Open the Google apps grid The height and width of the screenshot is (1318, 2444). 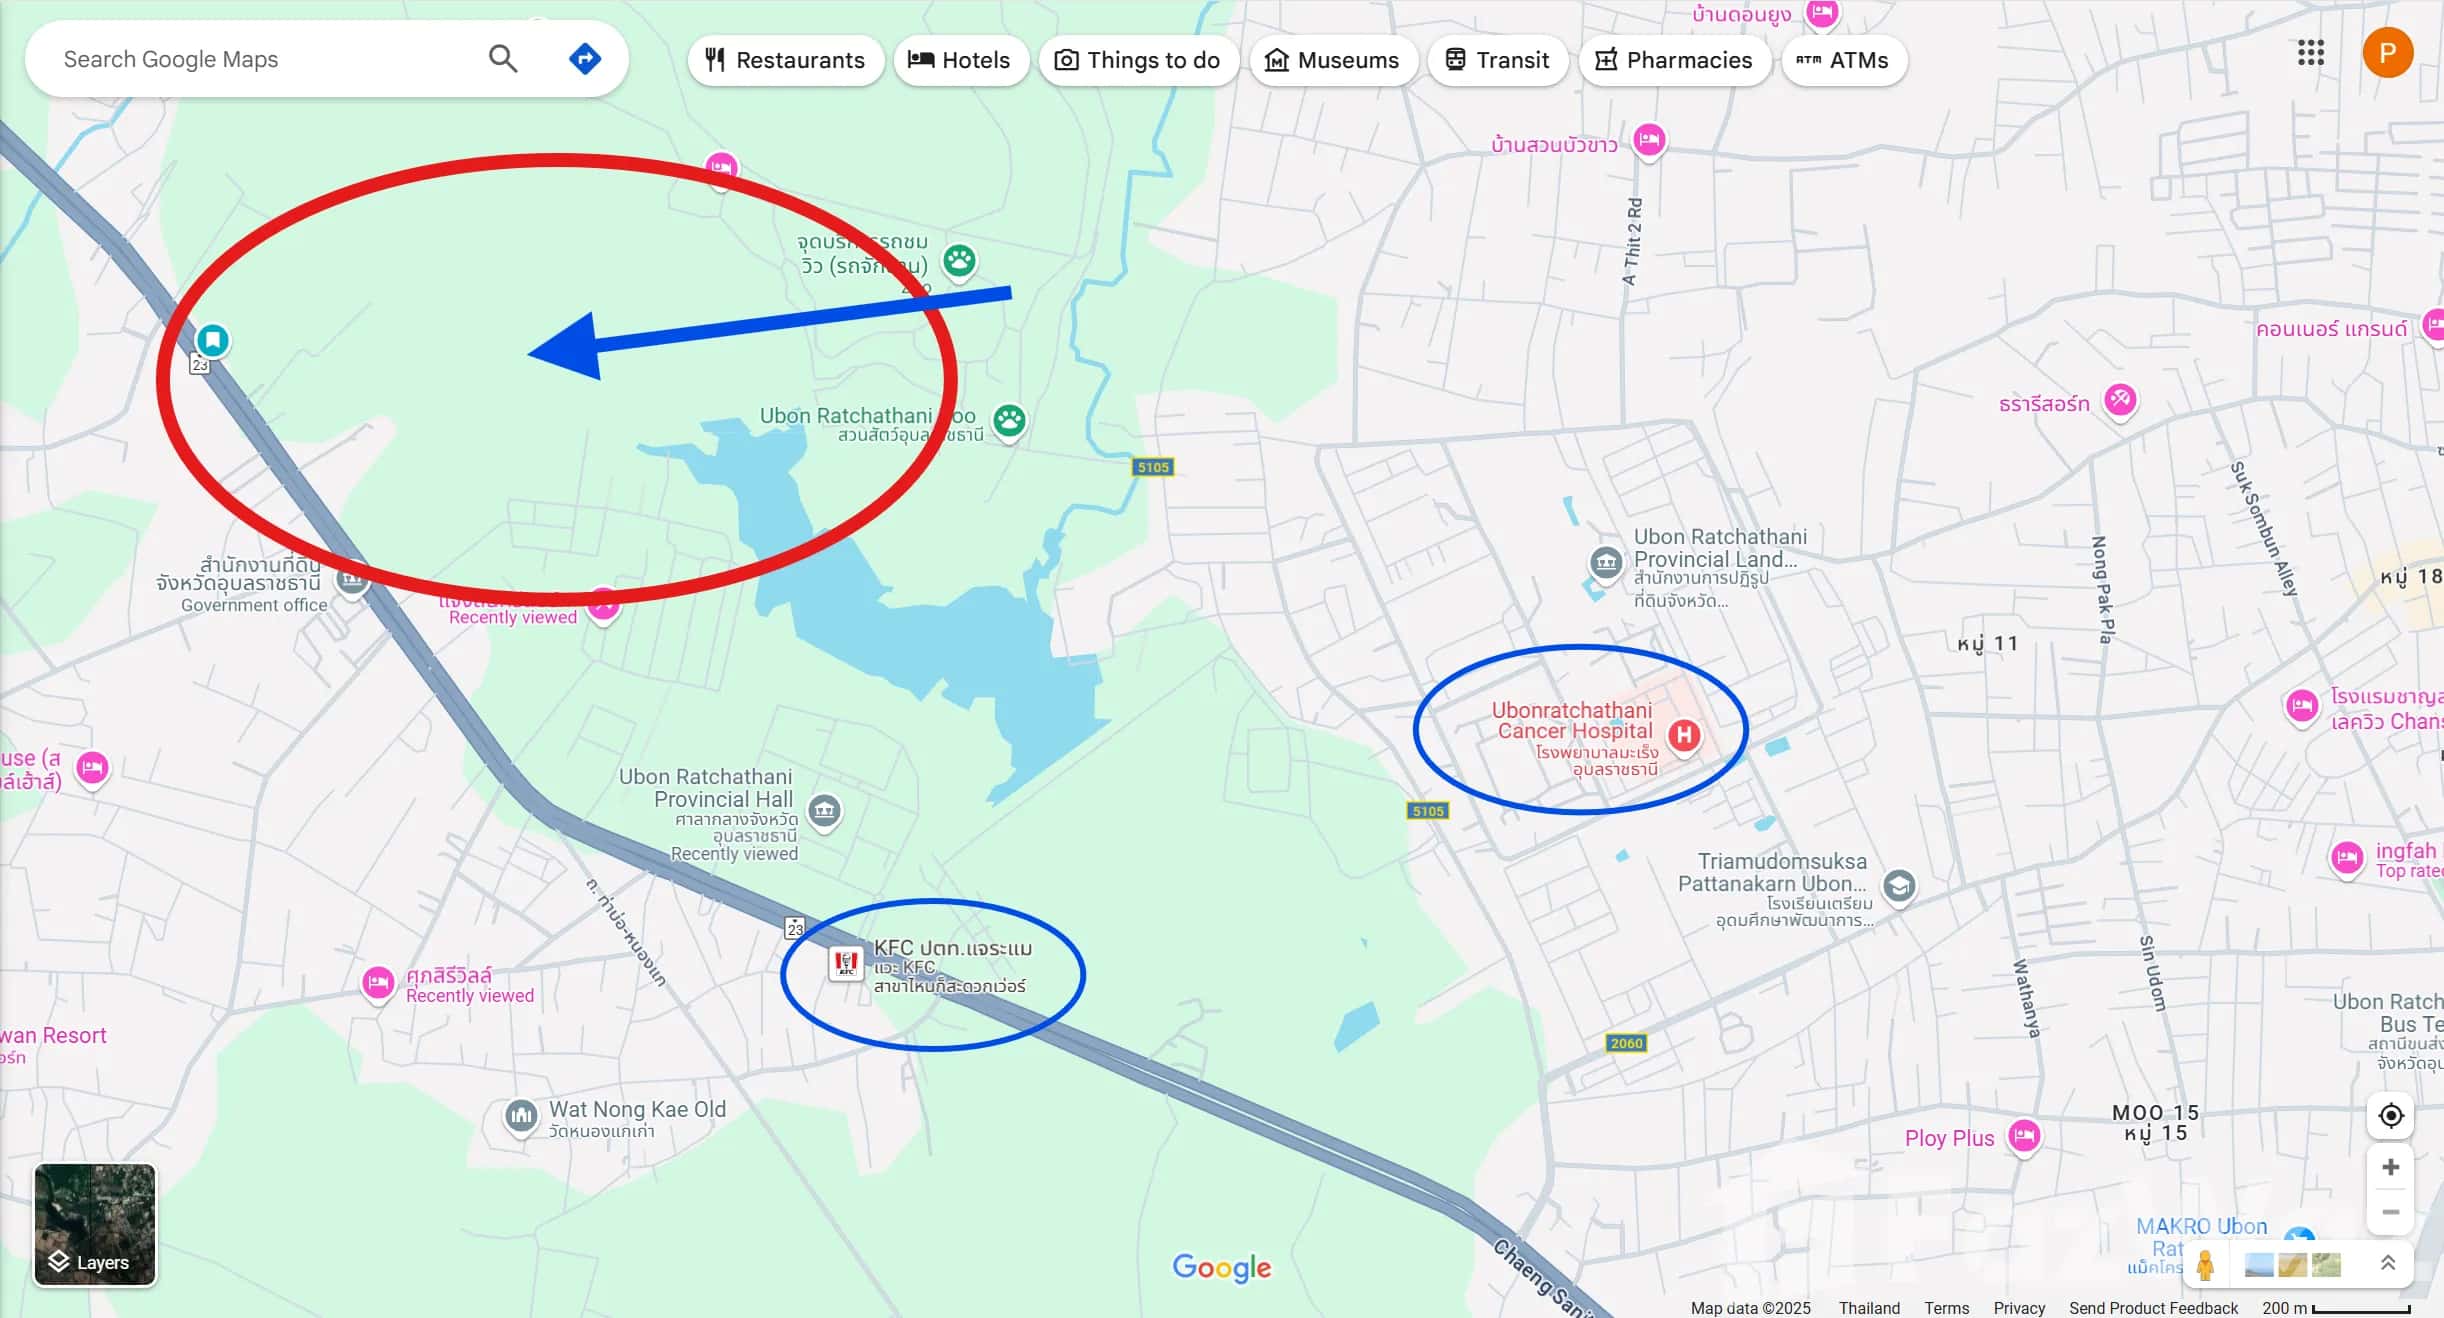[2310, 53]
